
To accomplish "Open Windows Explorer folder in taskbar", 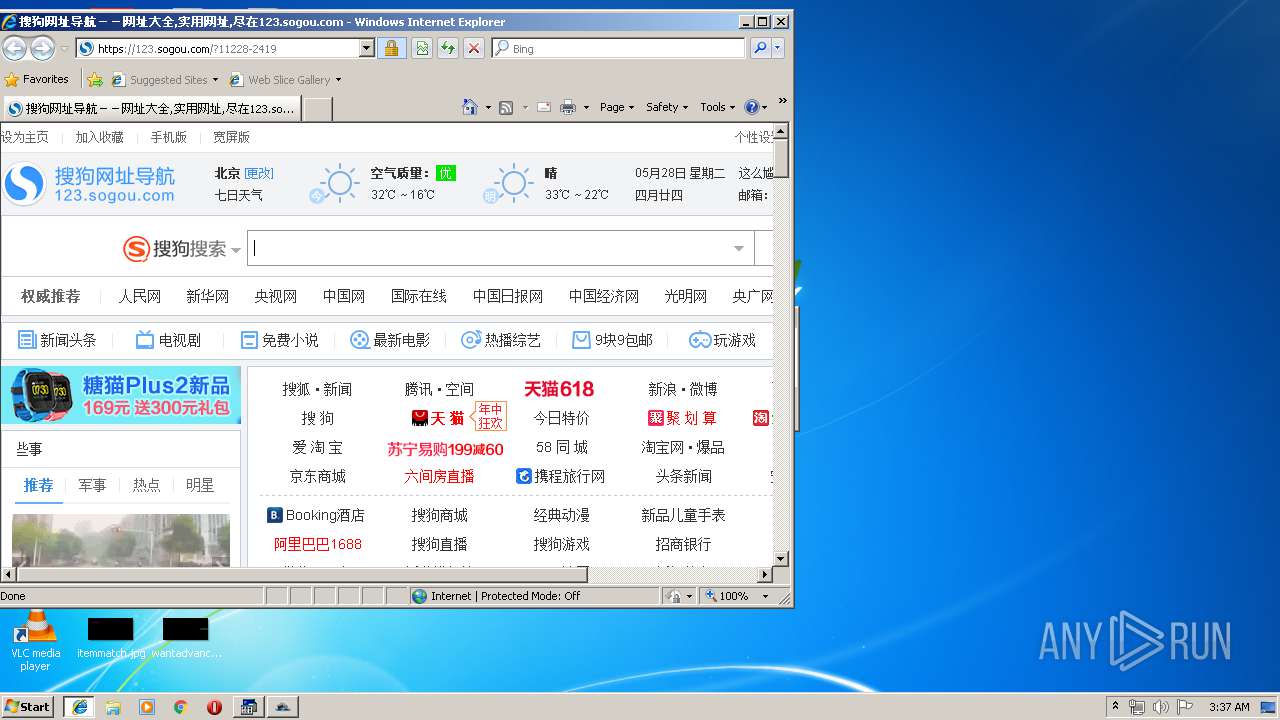I will tap(113, 707).
